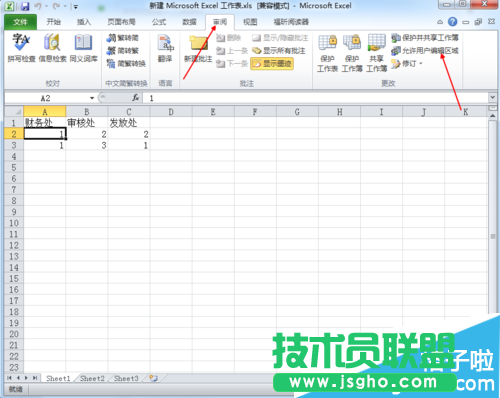Convert text with 简转繁
The height and width of the screenshot is (398, 500).
123,51
